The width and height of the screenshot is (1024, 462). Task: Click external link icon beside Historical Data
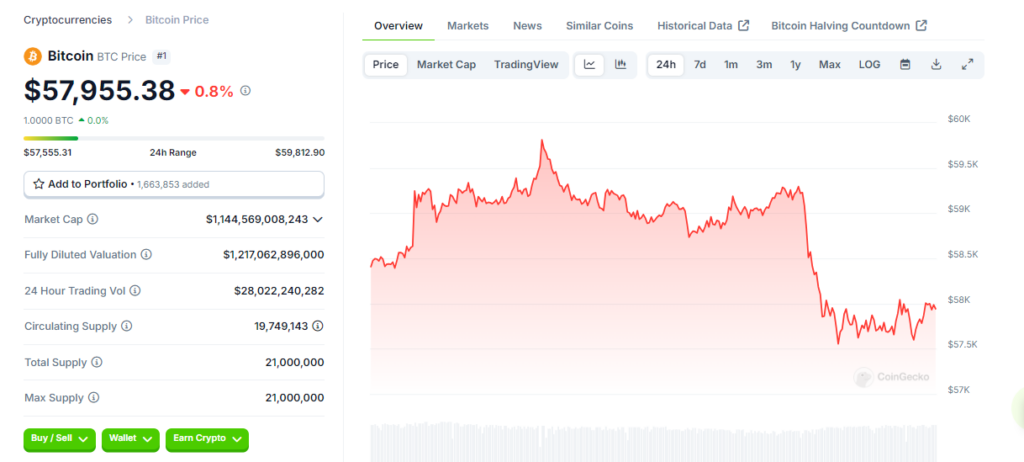pos(743,25)
